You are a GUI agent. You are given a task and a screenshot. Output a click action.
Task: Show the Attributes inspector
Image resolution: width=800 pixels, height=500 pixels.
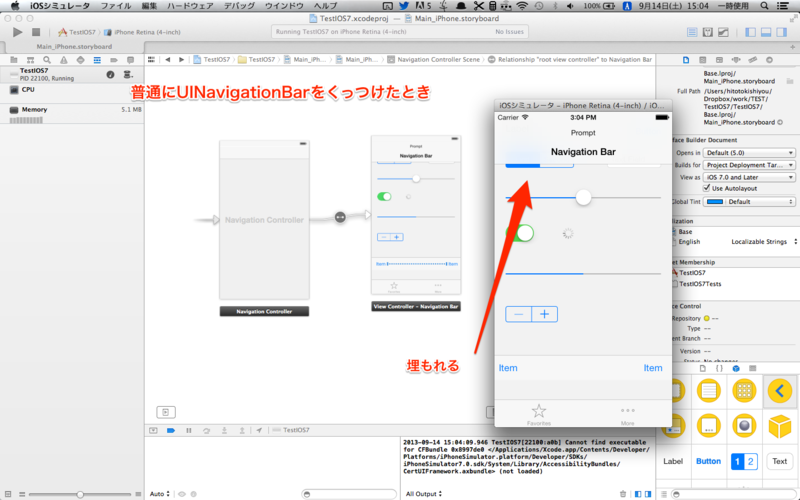pos(736,60)
